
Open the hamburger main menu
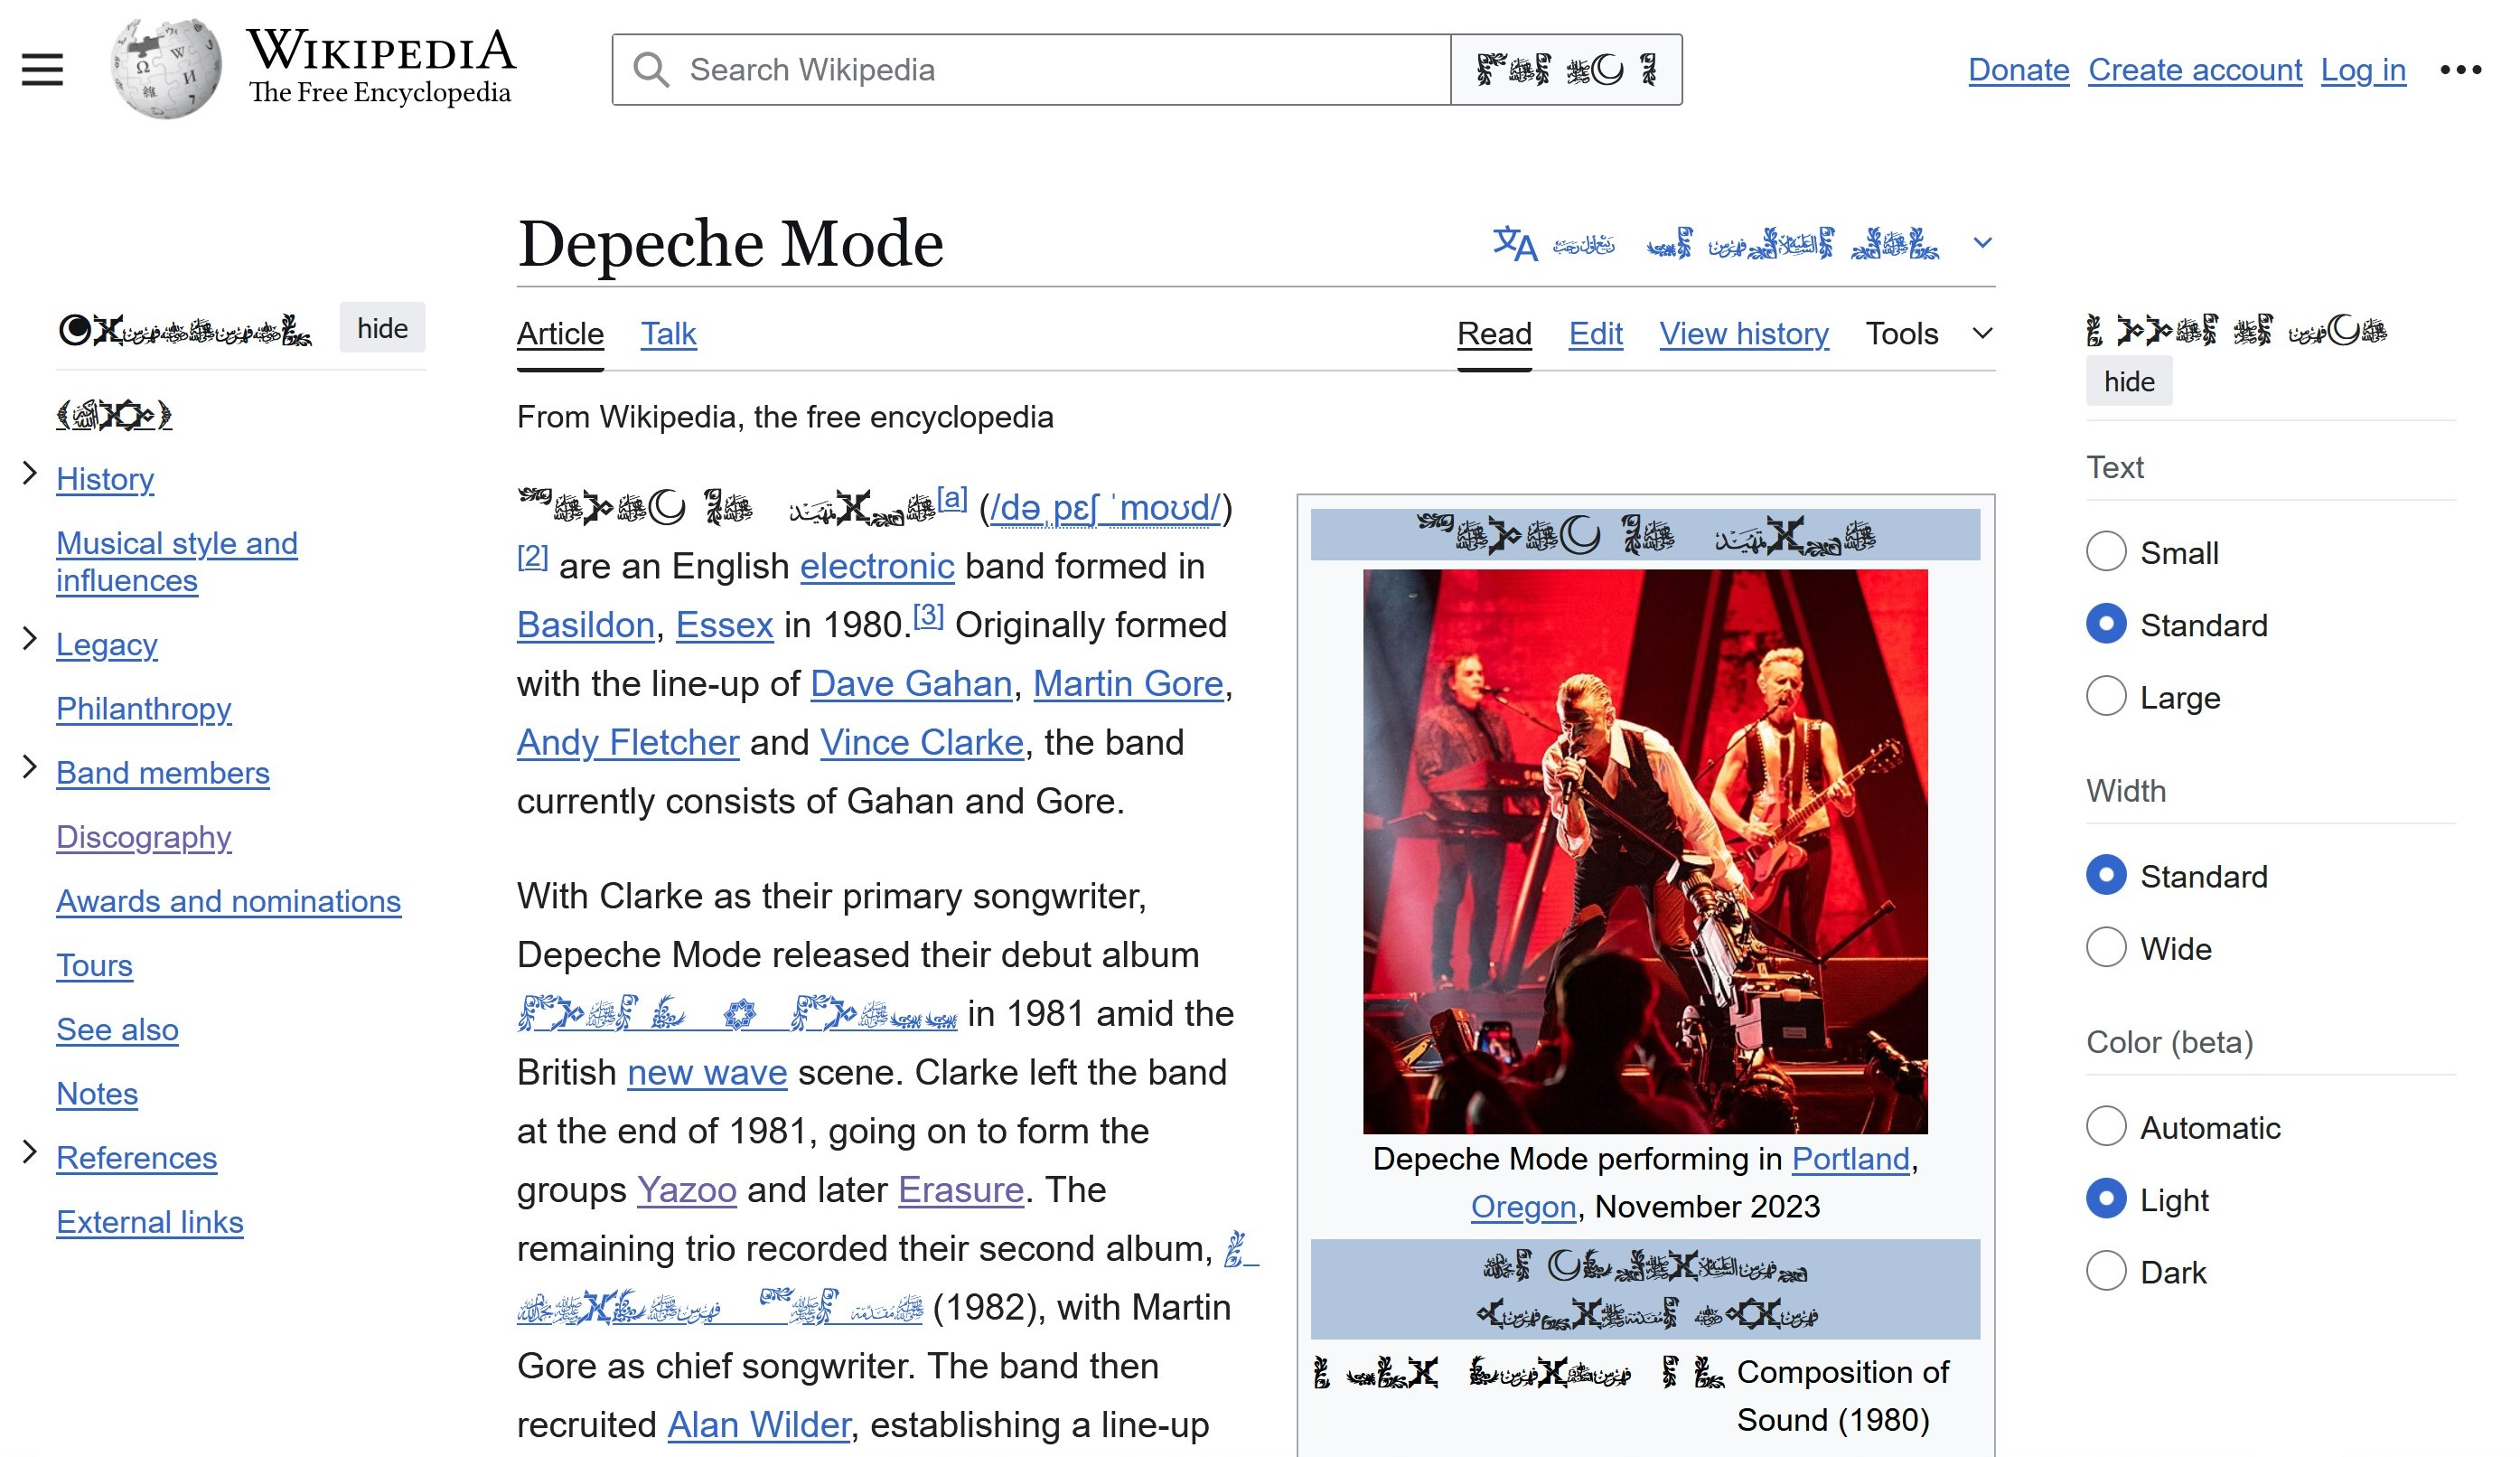42,70
